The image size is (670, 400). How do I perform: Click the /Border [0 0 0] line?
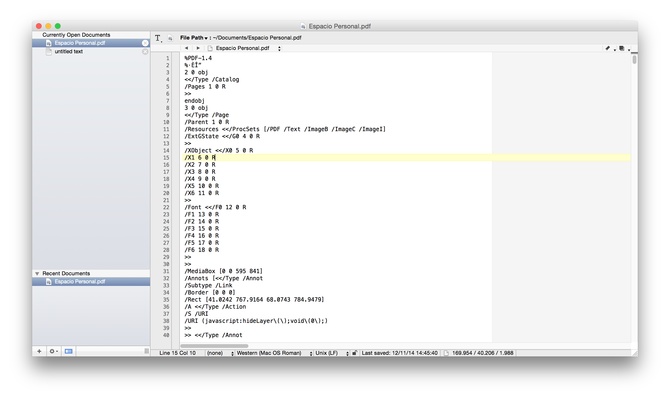click(210, 293)
